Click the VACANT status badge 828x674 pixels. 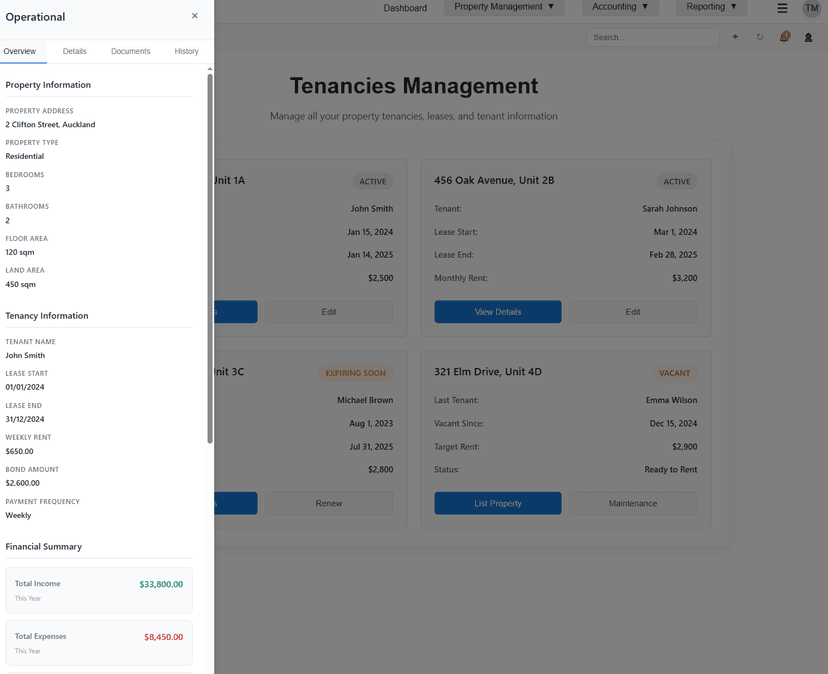tap(674, 373)
